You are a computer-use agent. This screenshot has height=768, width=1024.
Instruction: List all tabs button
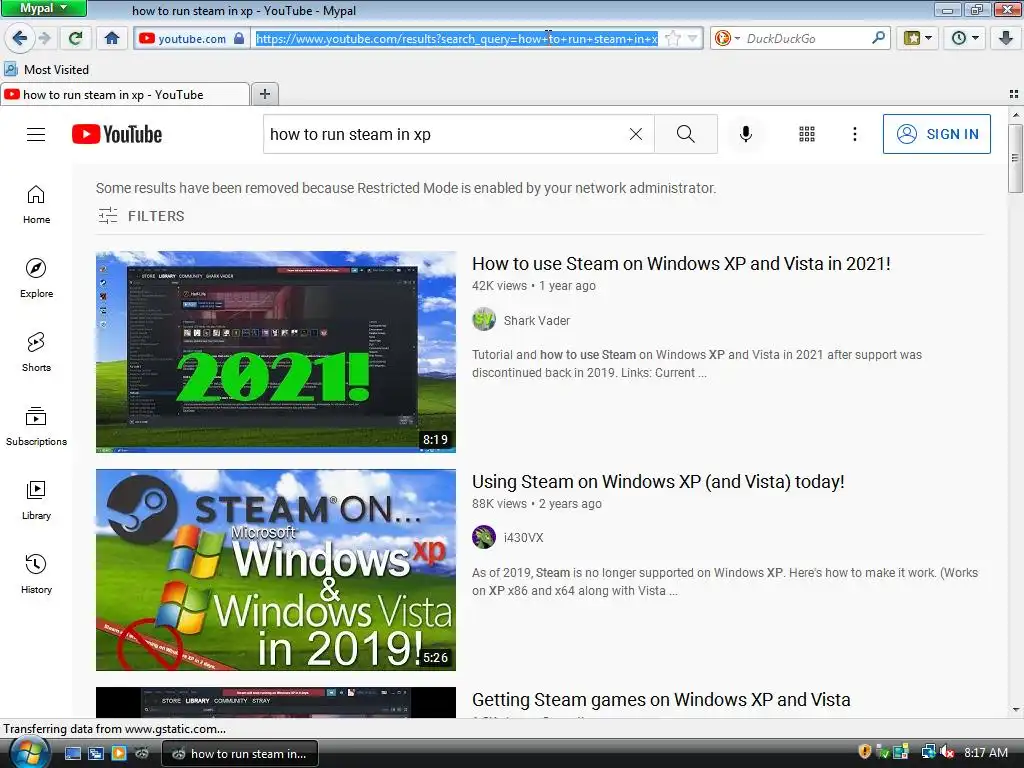[x=1014, y=94]
